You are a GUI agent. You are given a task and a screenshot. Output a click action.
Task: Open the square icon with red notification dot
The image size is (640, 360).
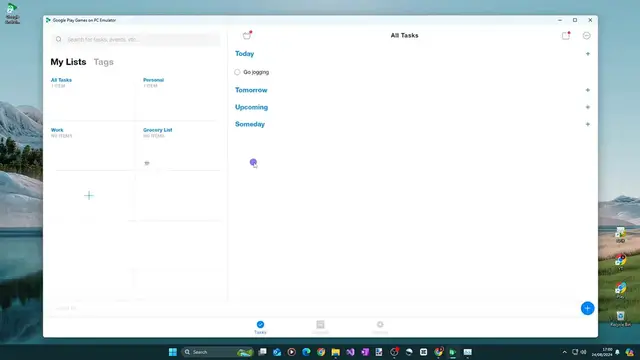[x=566, y=36]
